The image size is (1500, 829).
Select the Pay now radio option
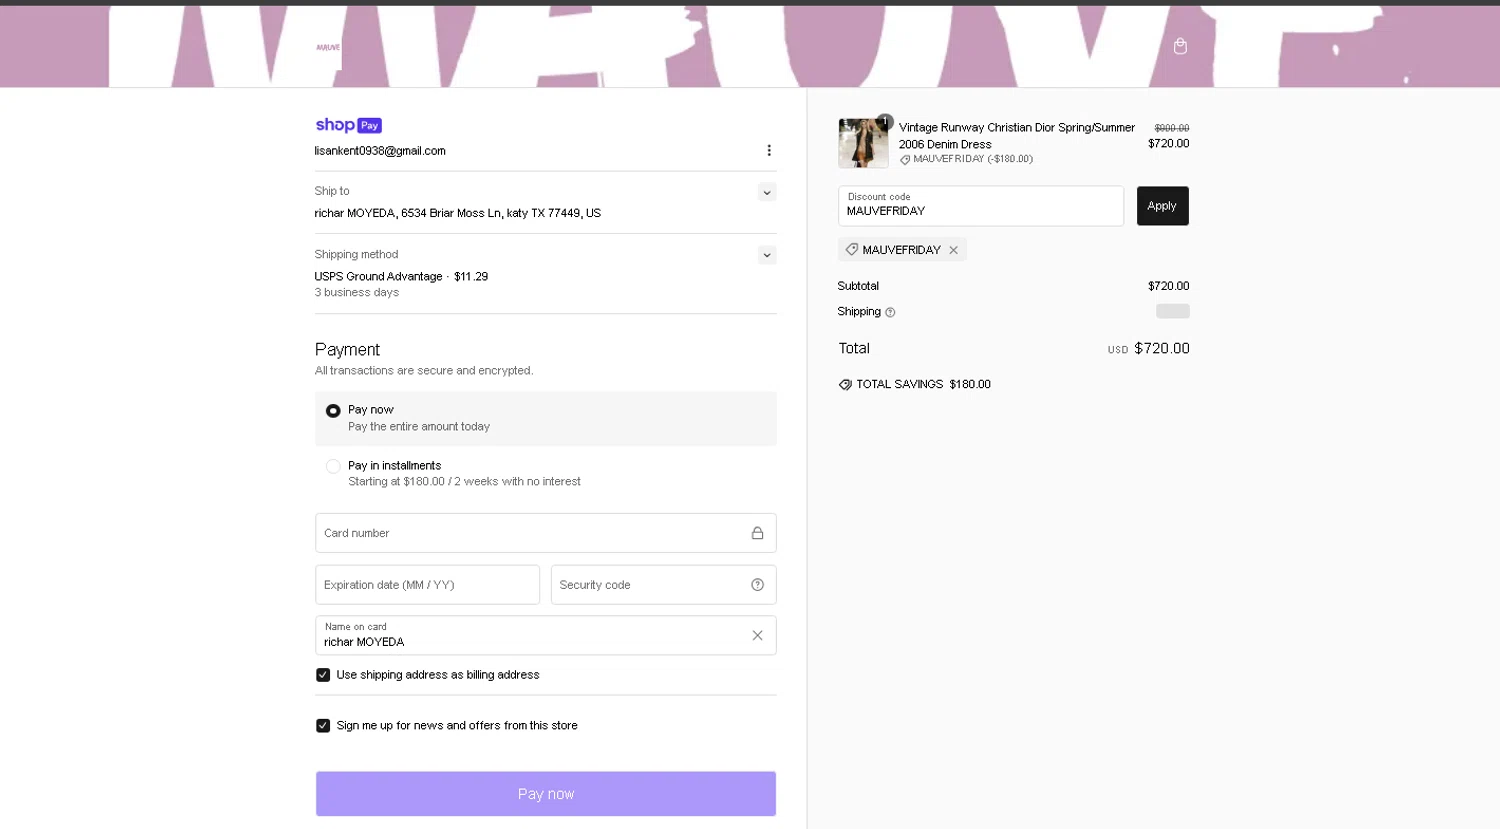(x=333, y=411)
